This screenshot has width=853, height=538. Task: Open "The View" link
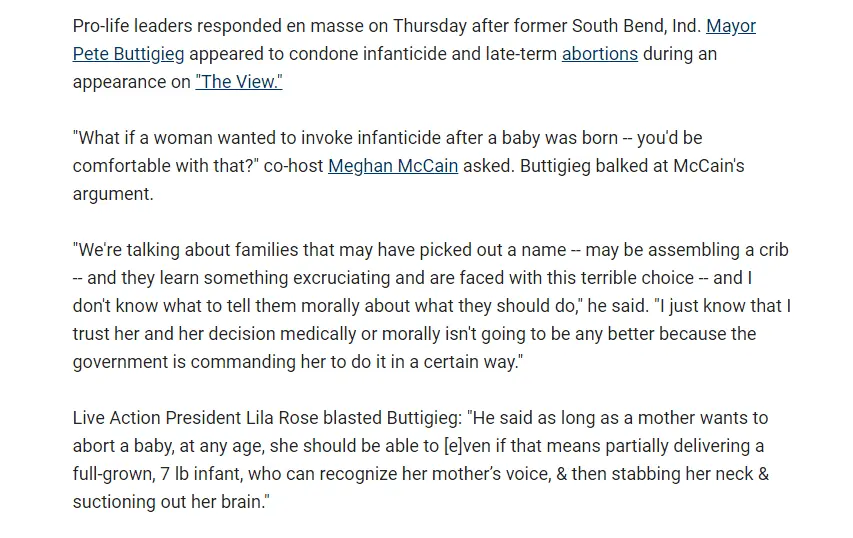pyautogui.click(x=239, y=82)
